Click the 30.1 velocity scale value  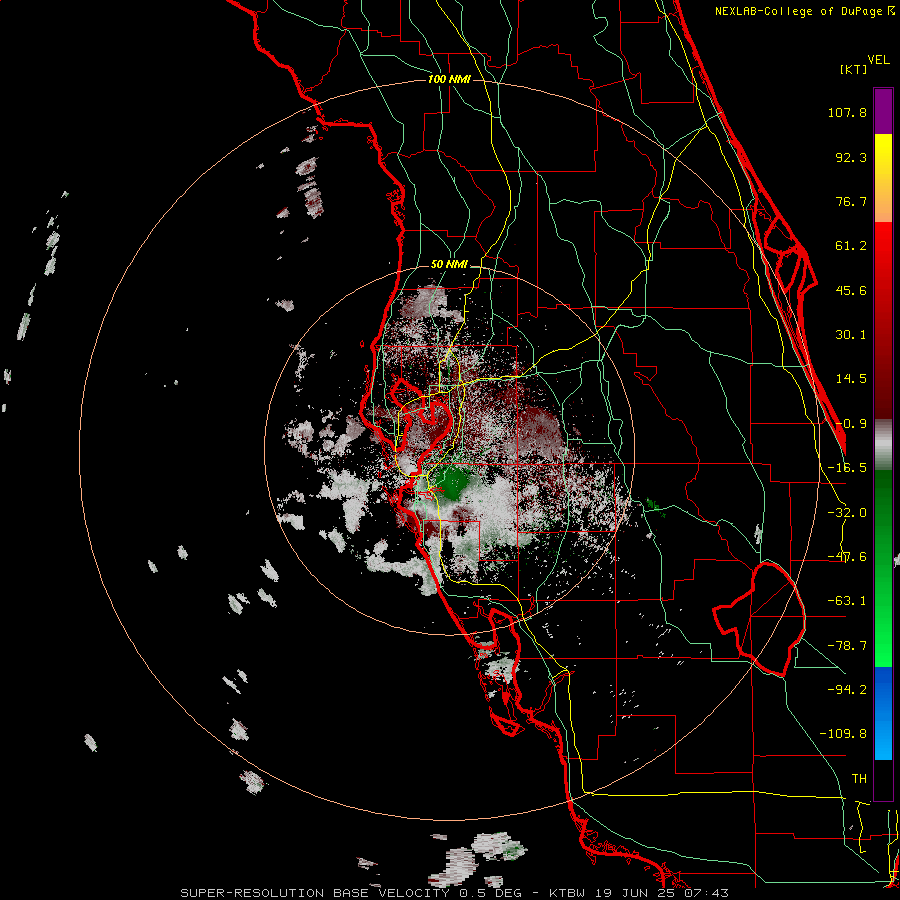pos(851,335)
